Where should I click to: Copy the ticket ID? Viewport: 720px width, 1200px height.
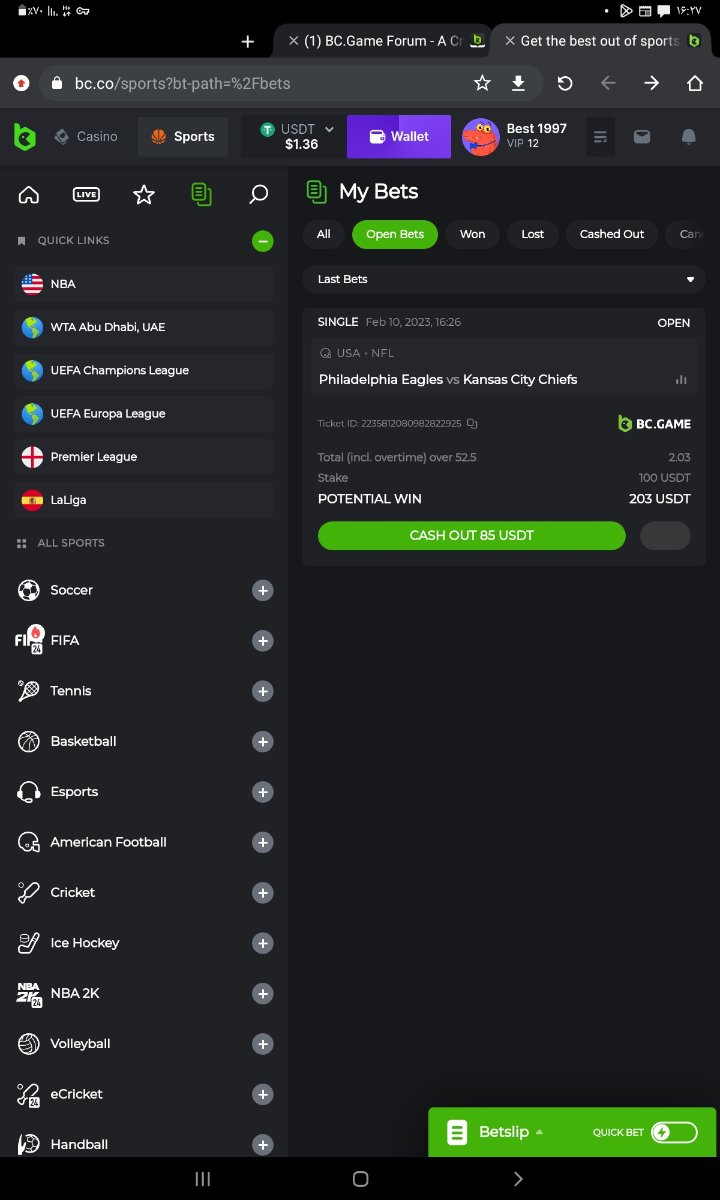tap(472, 424)
